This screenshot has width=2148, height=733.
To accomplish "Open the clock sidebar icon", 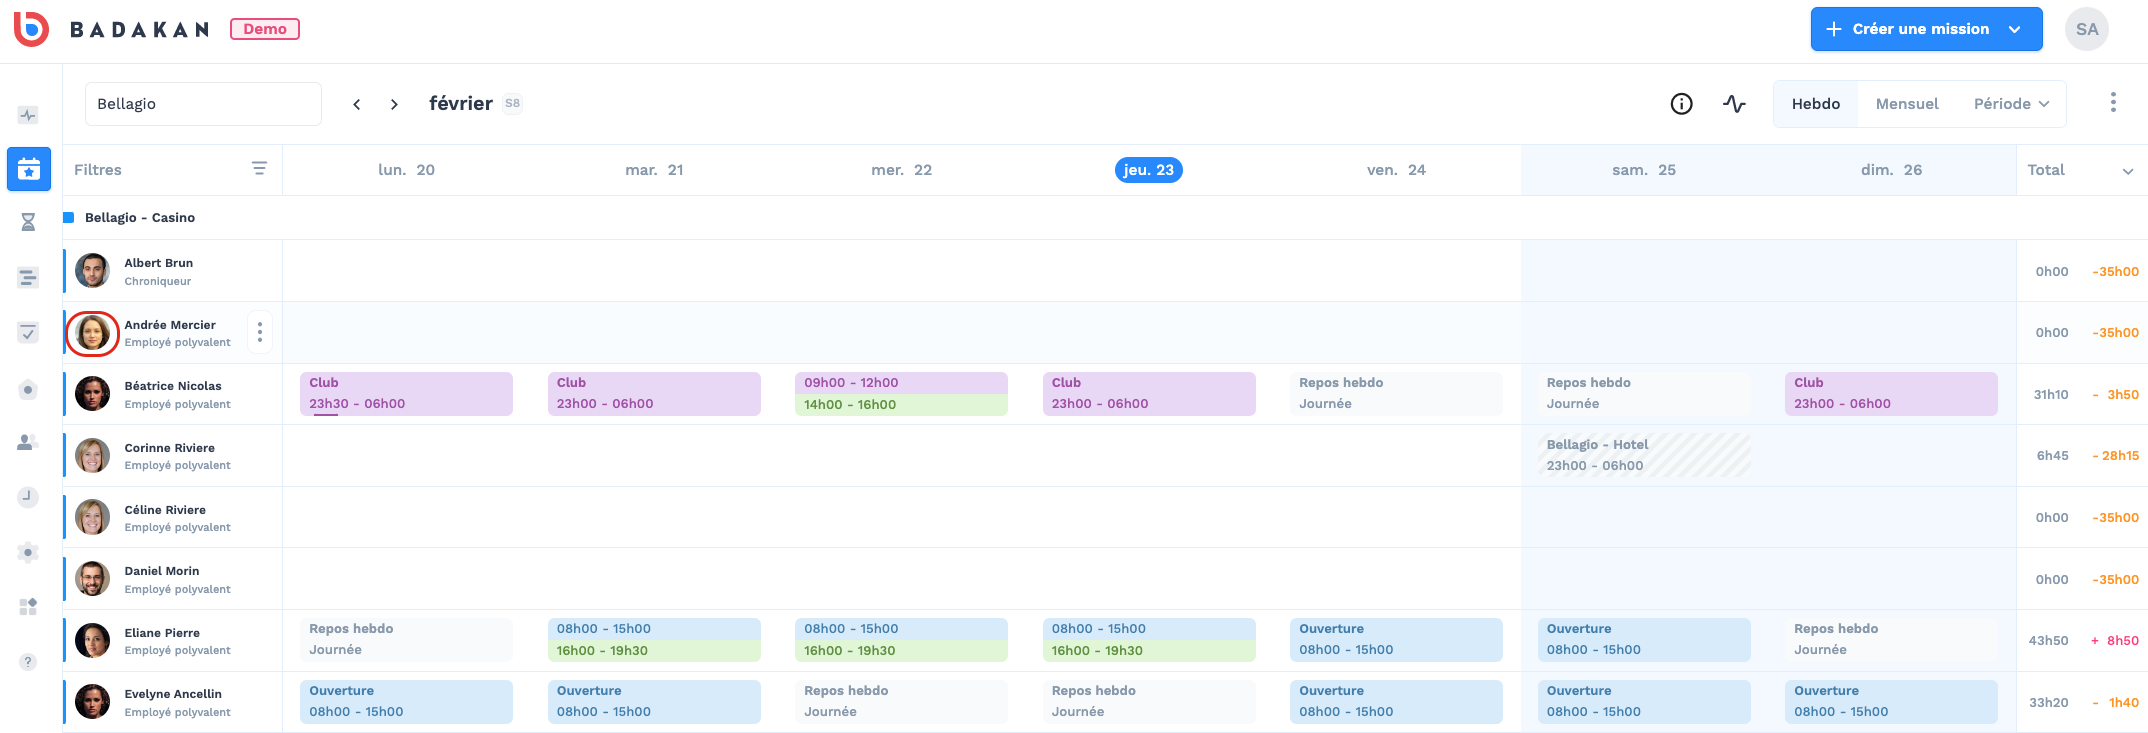I will coord(28,497).
